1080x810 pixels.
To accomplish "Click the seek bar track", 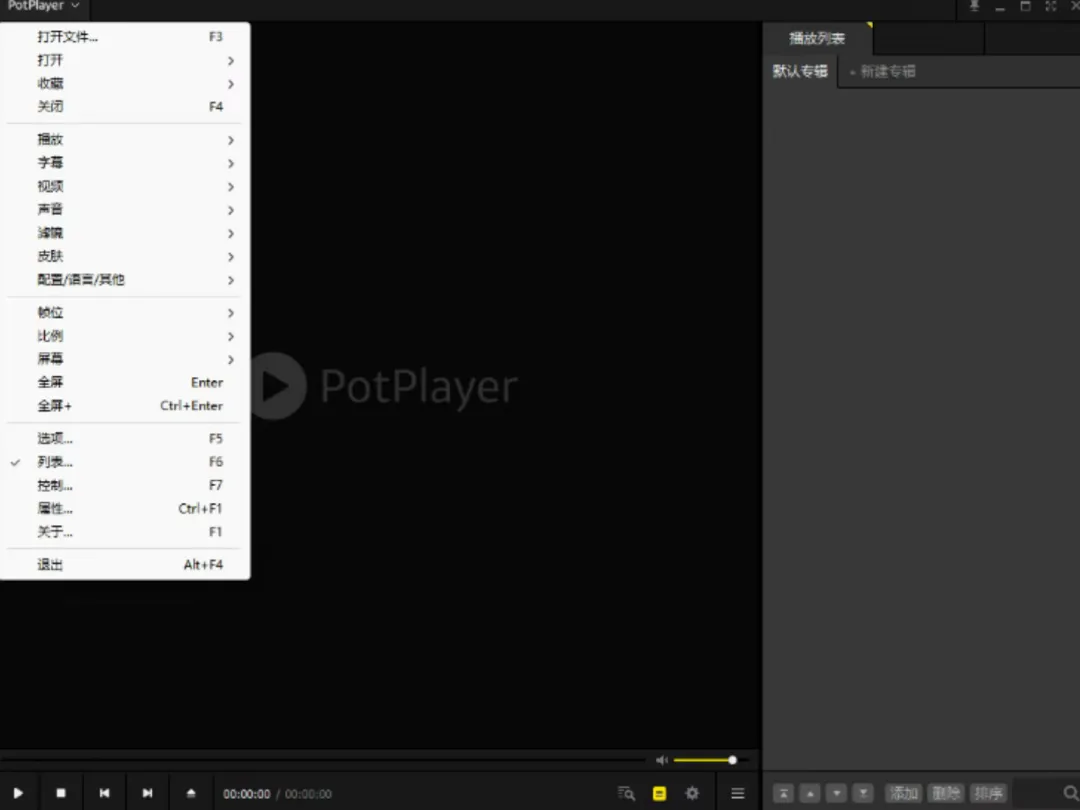I will 324,760.
